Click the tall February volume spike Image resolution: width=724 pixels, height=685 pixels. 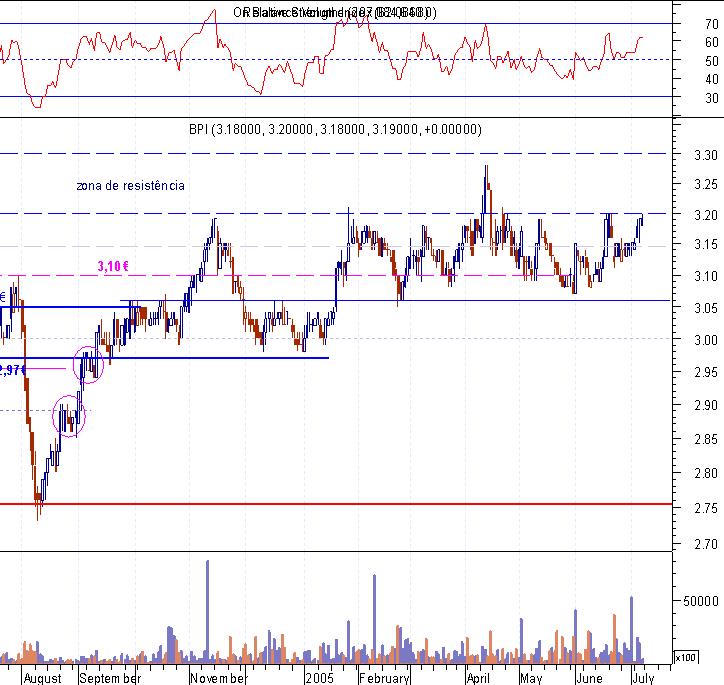pos(374,619)
